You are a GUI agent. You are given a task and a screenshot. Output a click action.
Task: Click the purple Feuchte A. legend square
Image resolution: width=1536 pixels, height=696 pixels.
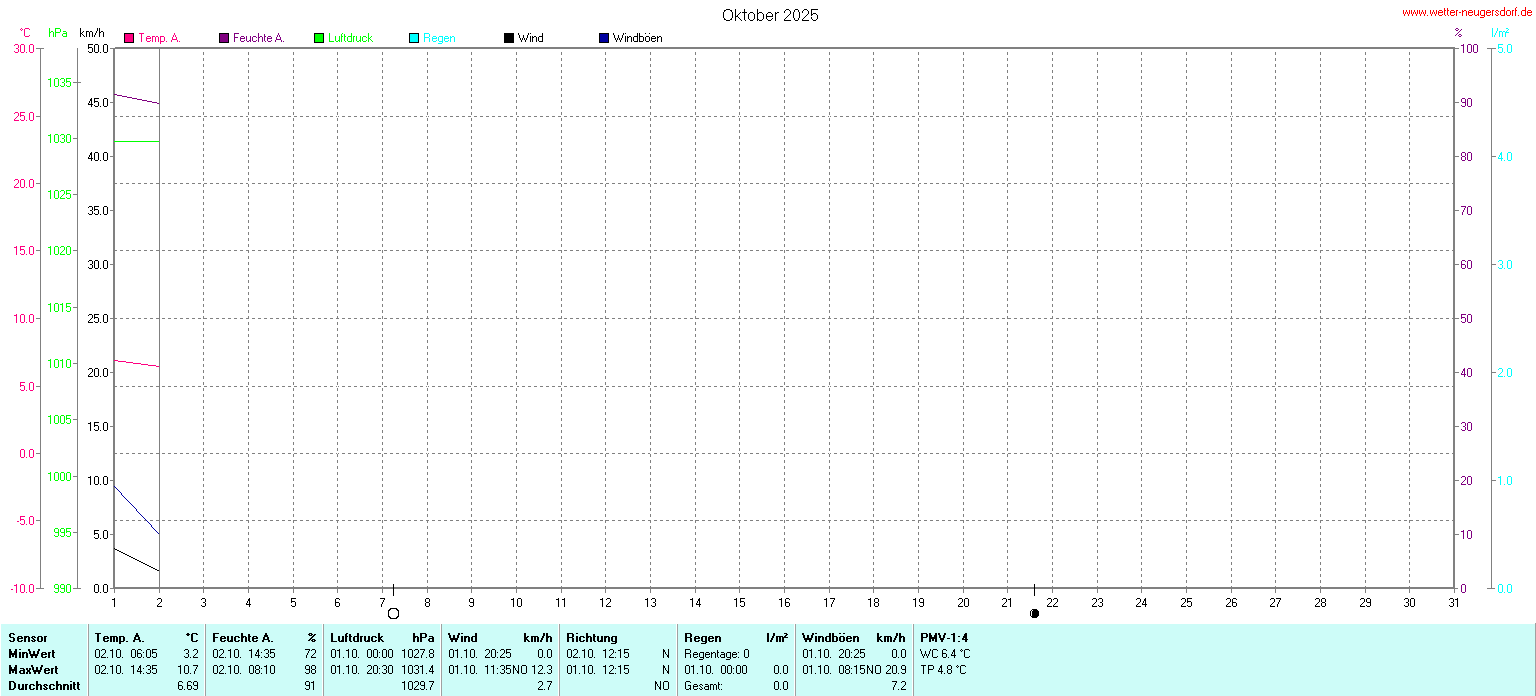224,38
